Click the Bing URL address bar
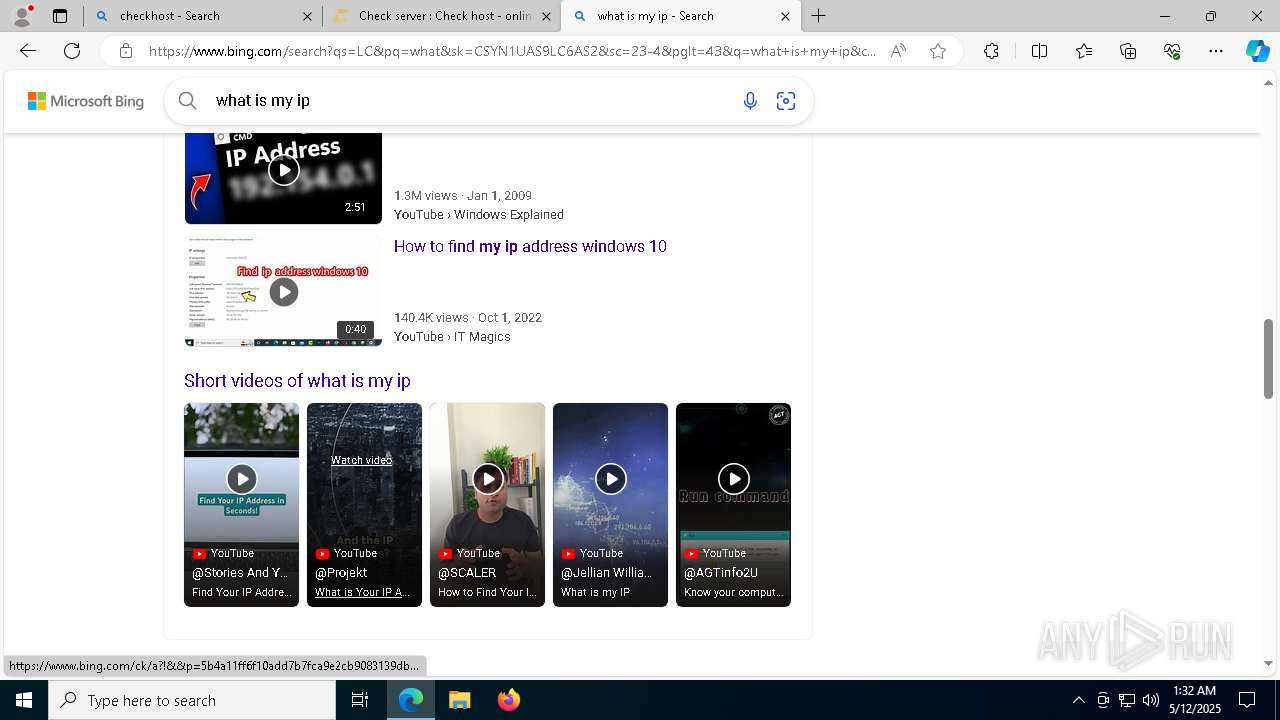This screenshot has width=1280, height=720. 512,51
